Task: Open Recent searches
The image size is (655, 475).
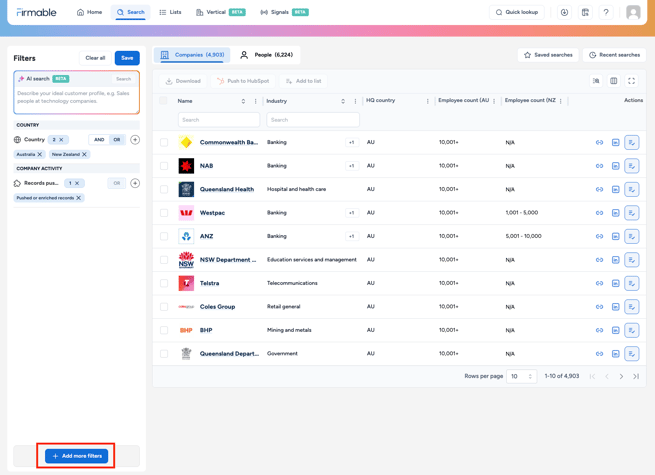Action: [614, 55]
